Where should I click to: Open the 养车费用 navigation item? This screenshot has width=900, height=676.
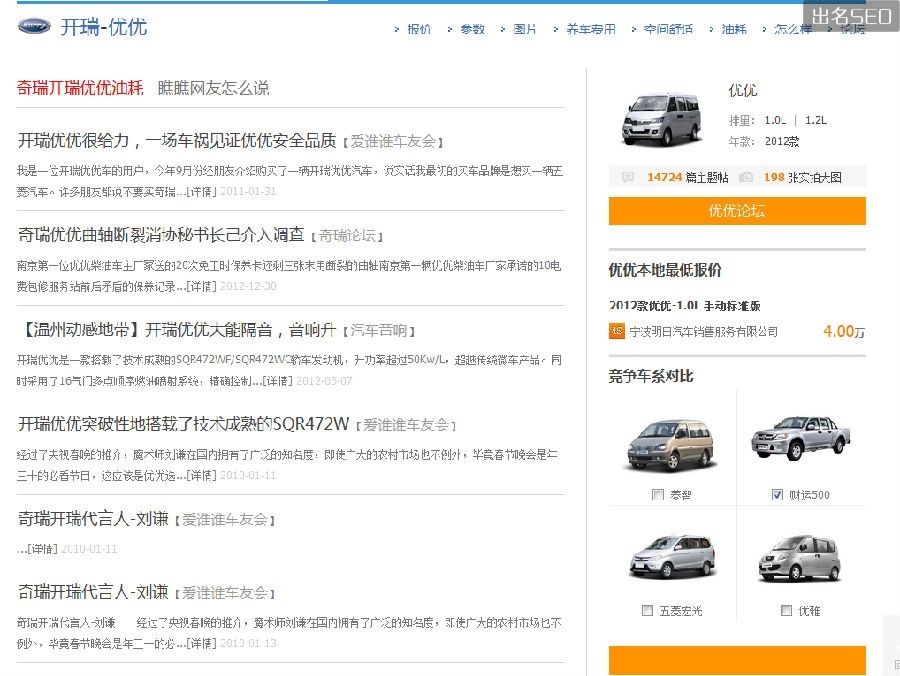[x=591, y=29]
